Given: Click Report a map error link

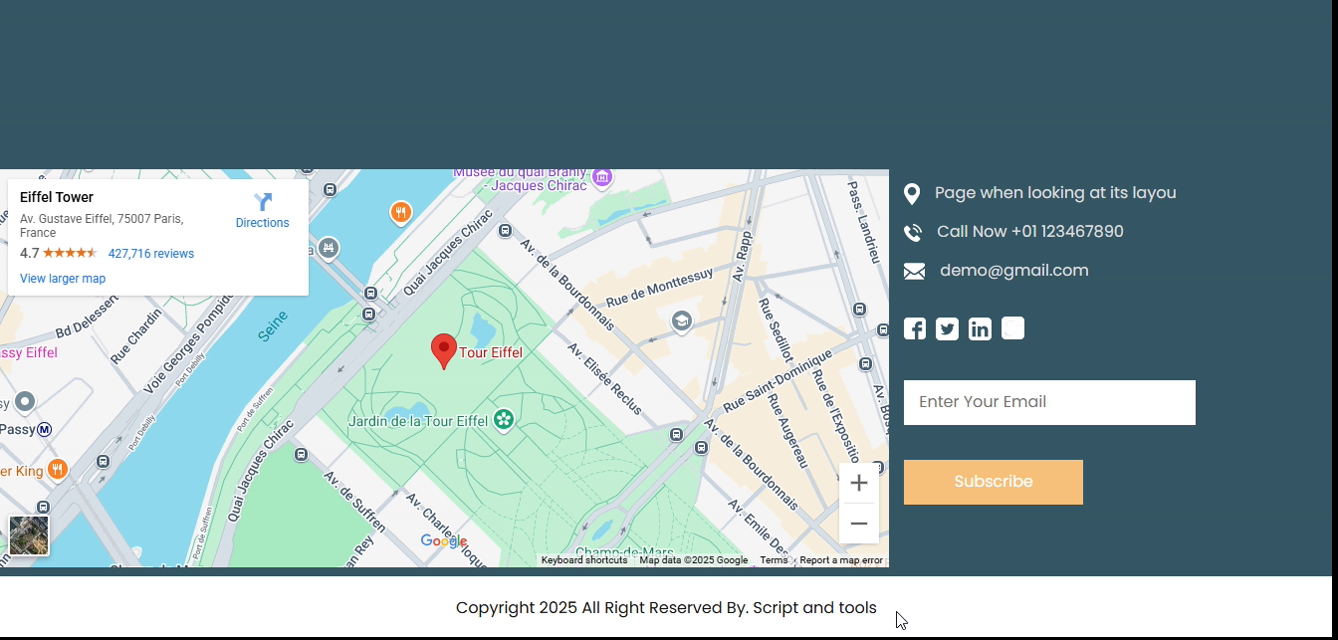Looking at the screenshot, I should pyautogui.click(x=841, y=560).
